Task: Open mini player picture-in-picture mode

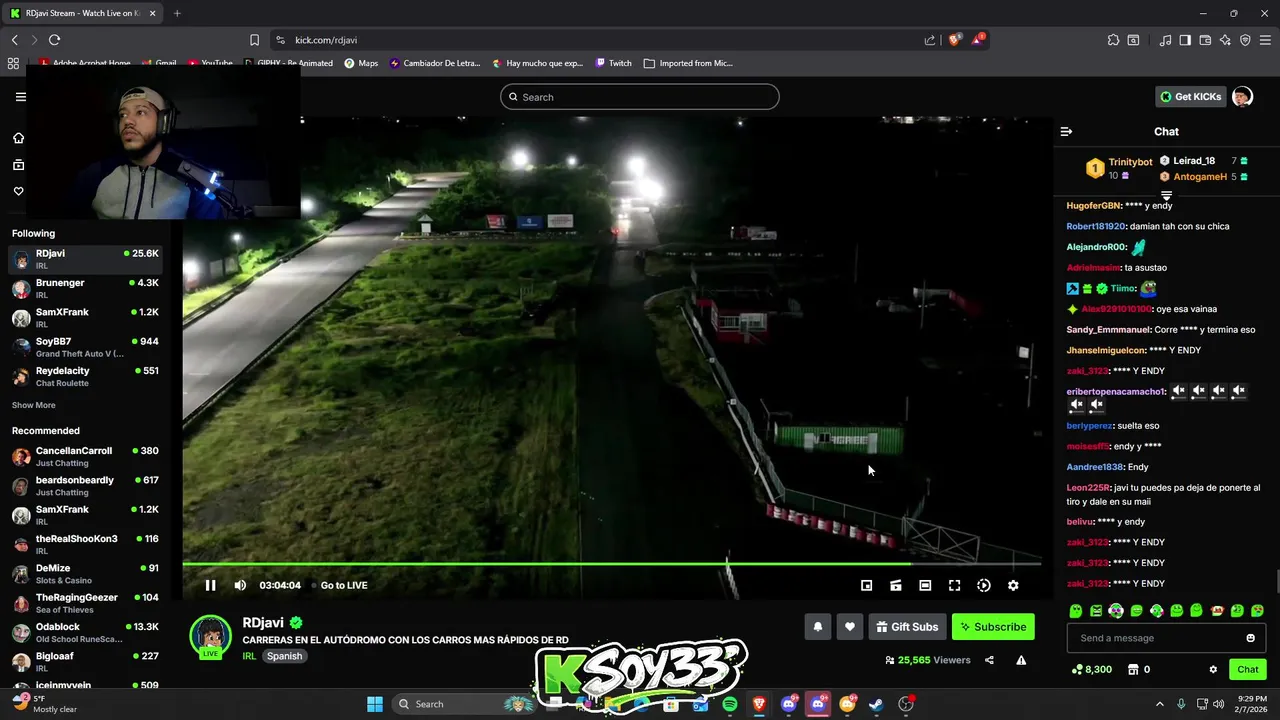Action: [867, 585]
